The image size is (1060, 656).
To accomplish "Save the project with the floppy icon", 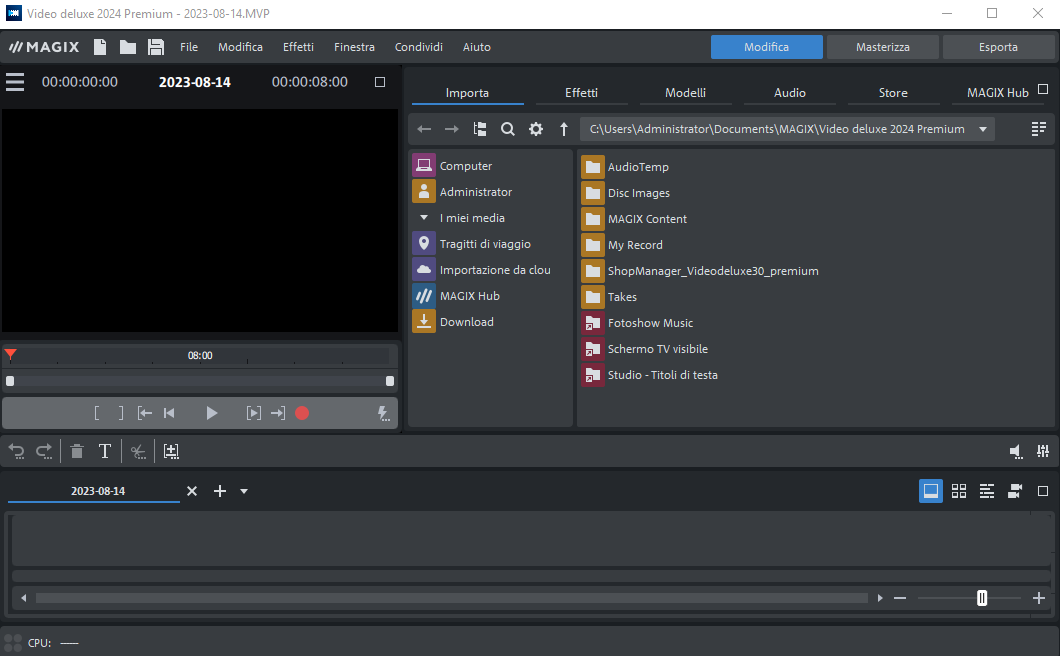I will pos(156,47).
